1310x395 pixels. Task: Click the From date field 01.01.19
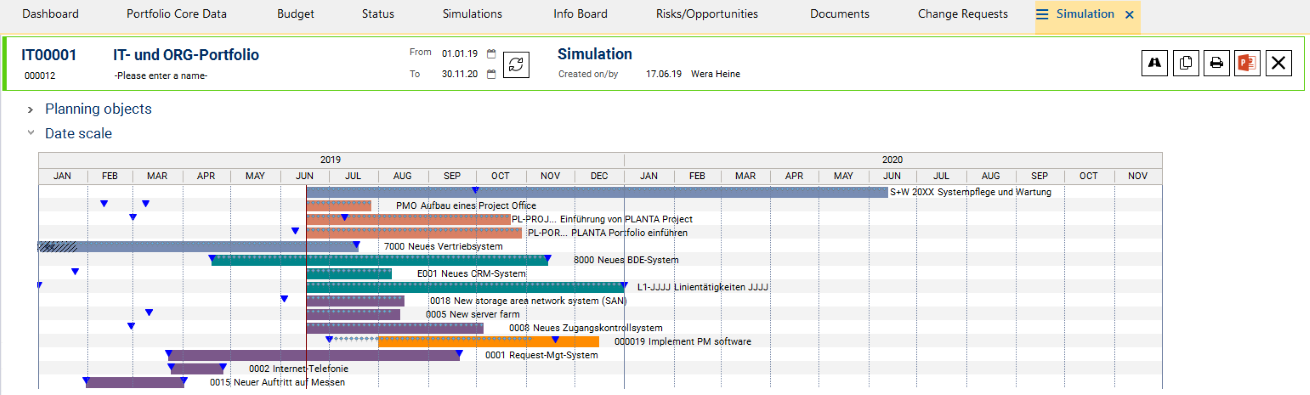460,53
